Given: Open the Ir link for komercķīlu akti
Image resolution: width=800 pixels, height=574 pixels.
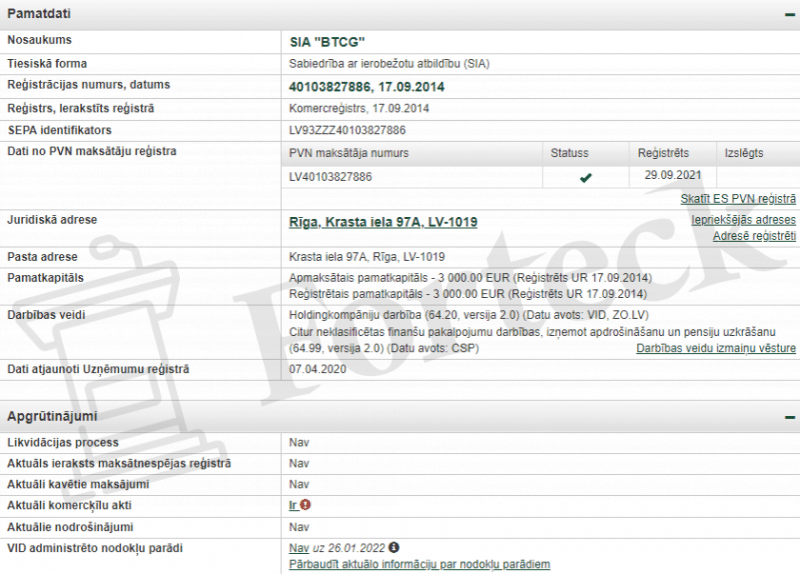Looking at the screenshot, I should click(x=293, y=505).
